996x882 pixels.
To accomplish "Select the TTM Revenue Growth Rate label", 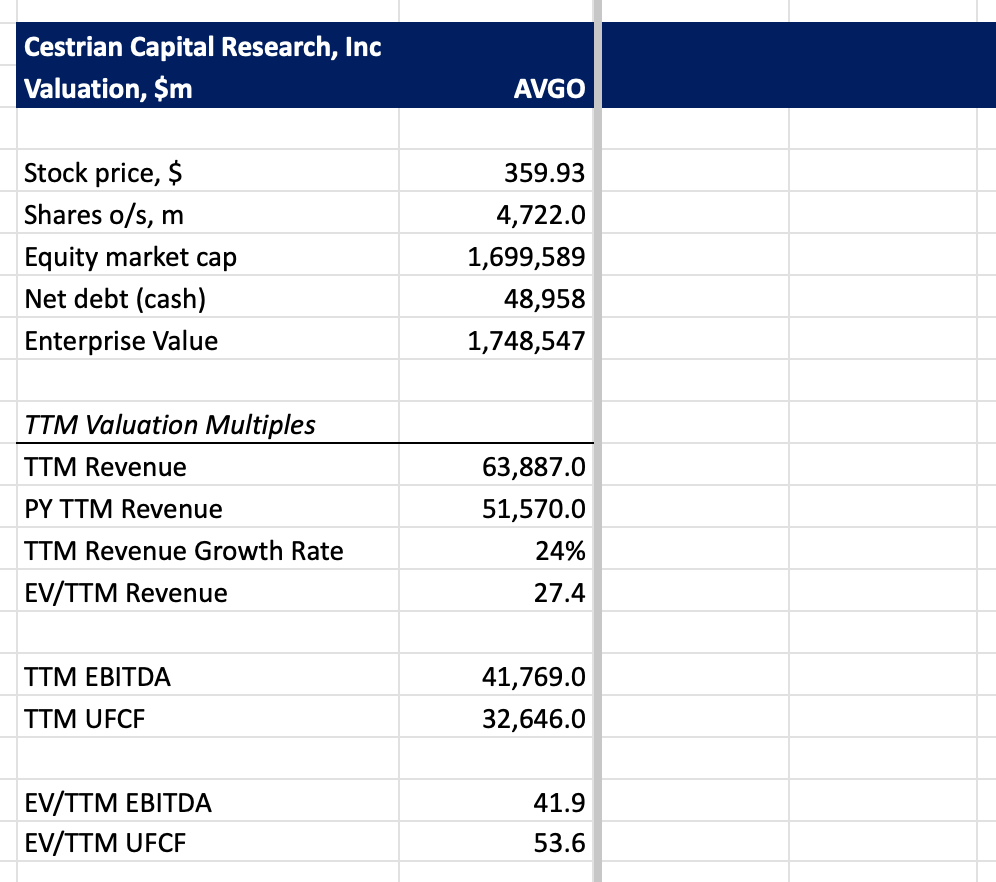I will coord(184,551).
